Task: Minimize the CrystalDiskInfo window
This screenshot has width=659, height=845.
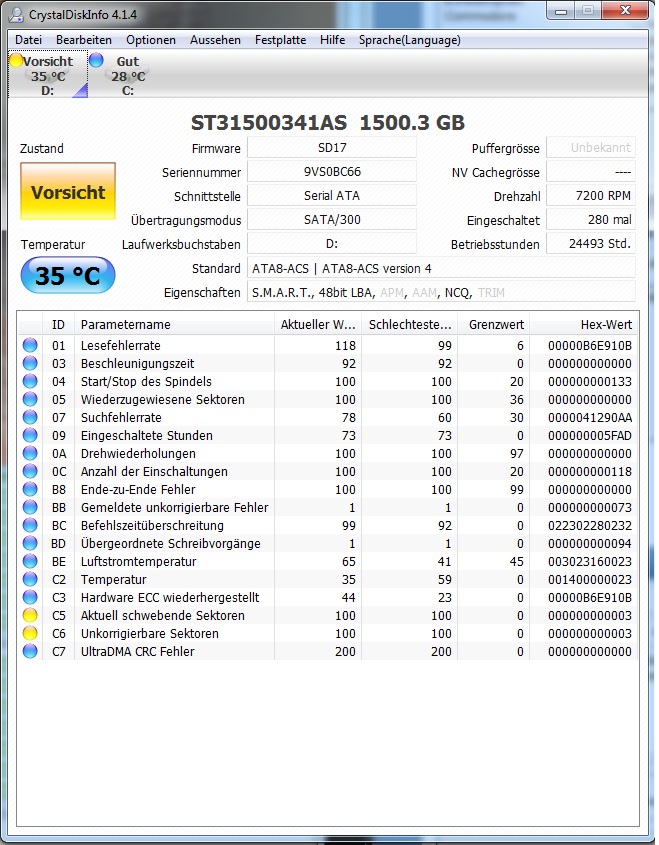Action: click(561, 11)
